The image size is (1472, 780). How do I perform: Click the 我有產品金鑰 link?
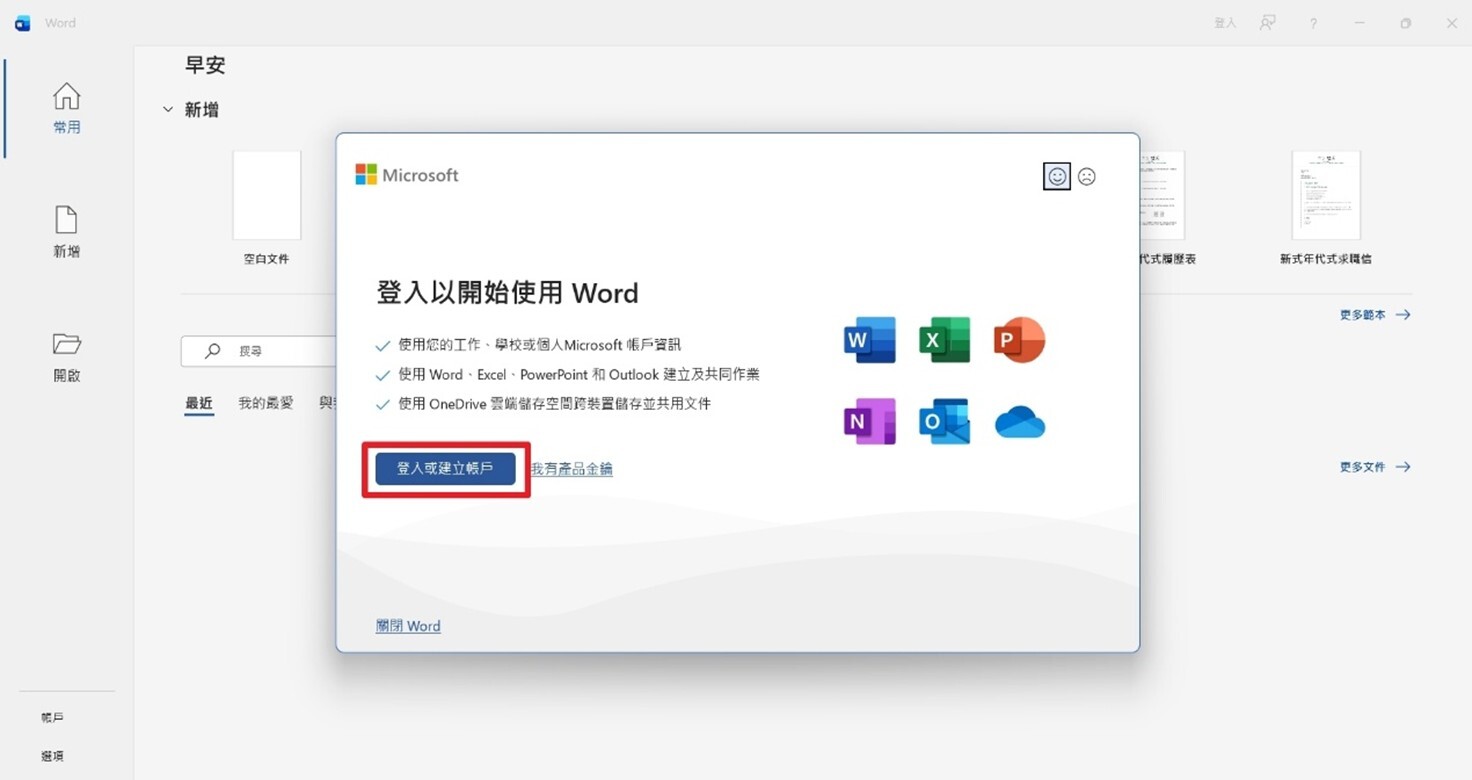572,469
